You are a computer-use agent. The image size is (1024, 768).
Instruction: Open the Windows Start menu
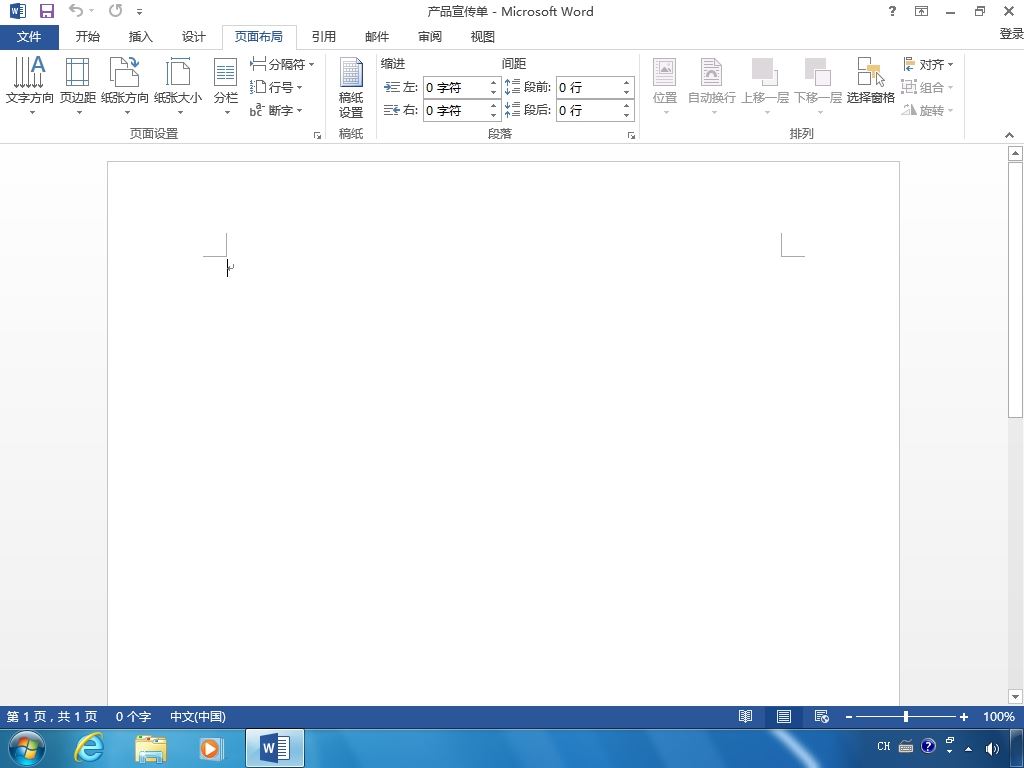[27, 748]
